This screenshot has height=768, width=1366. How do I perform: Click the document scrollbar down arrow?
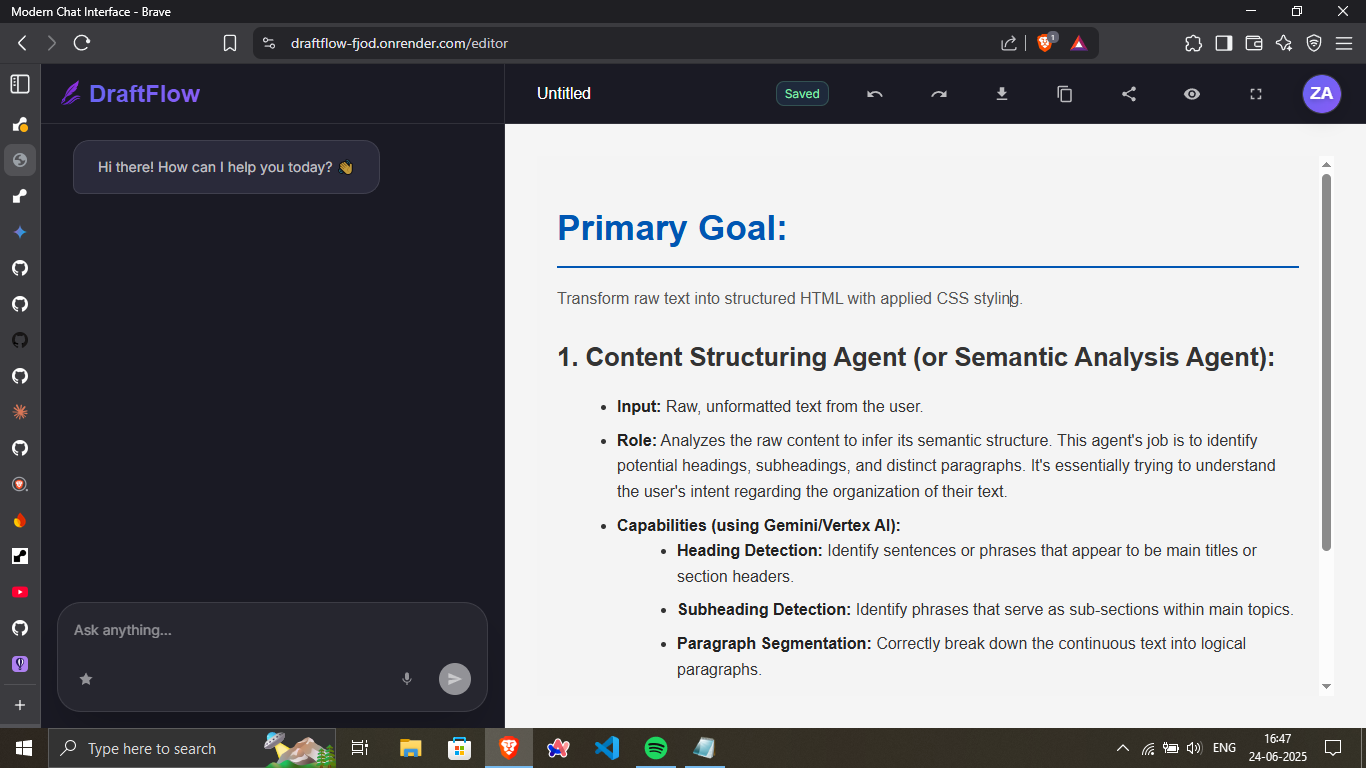(1327, 686)
